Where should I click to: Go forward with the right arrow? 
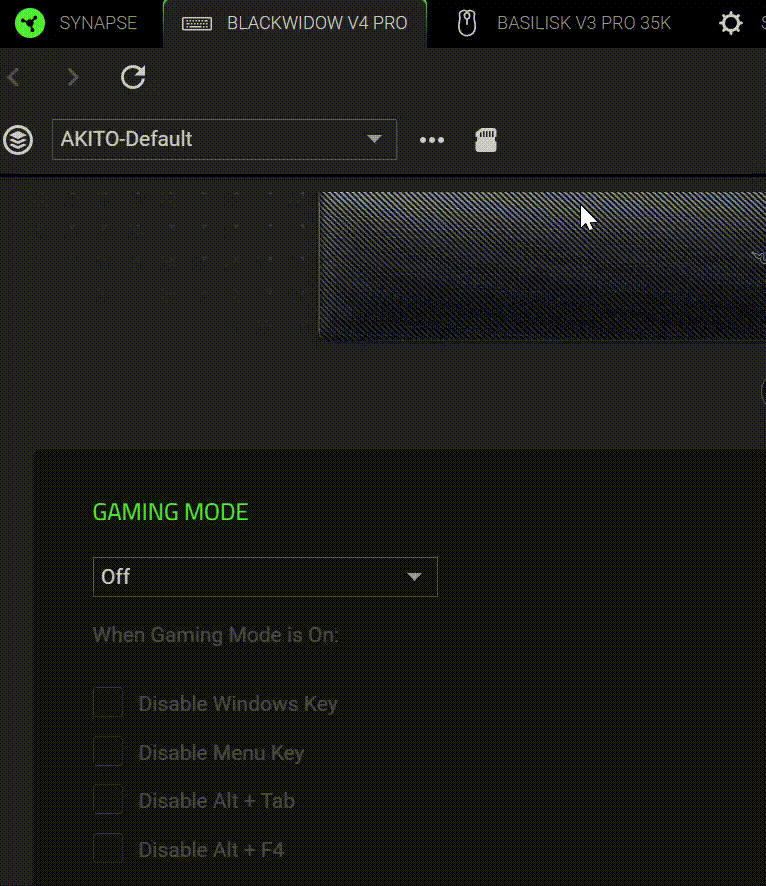coord(72,77)
